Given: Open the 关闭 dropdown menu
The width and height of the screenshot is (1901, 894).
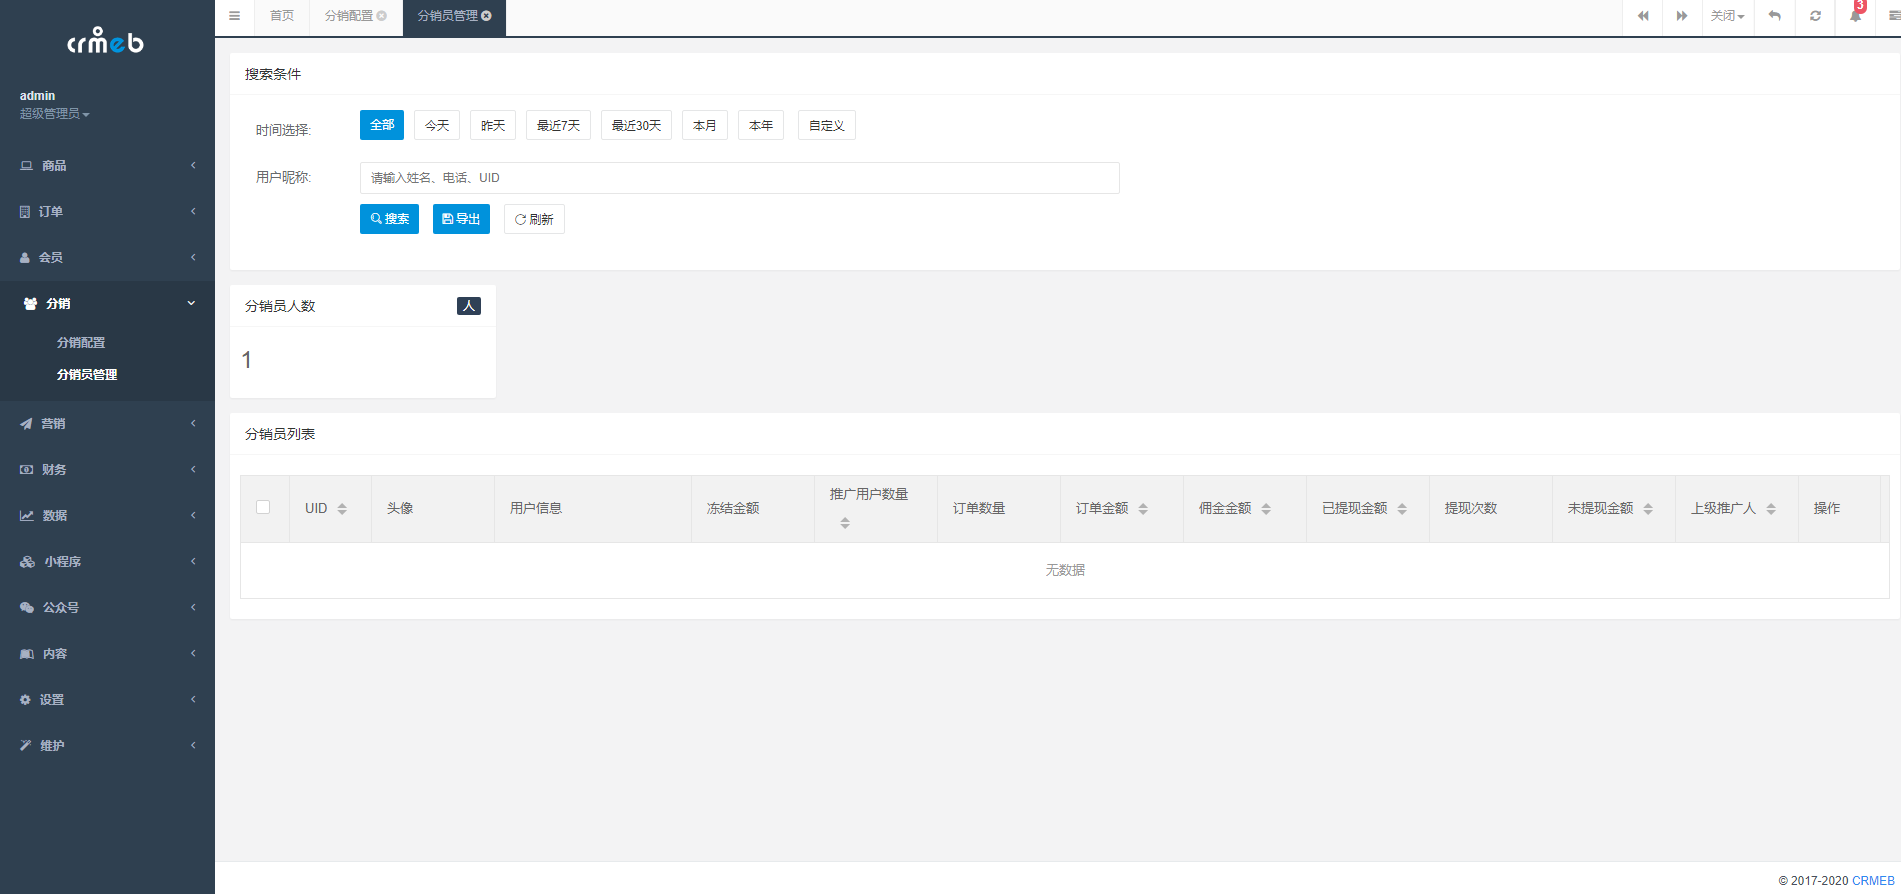Looking at the screenshot, I should click(1727, 16).
